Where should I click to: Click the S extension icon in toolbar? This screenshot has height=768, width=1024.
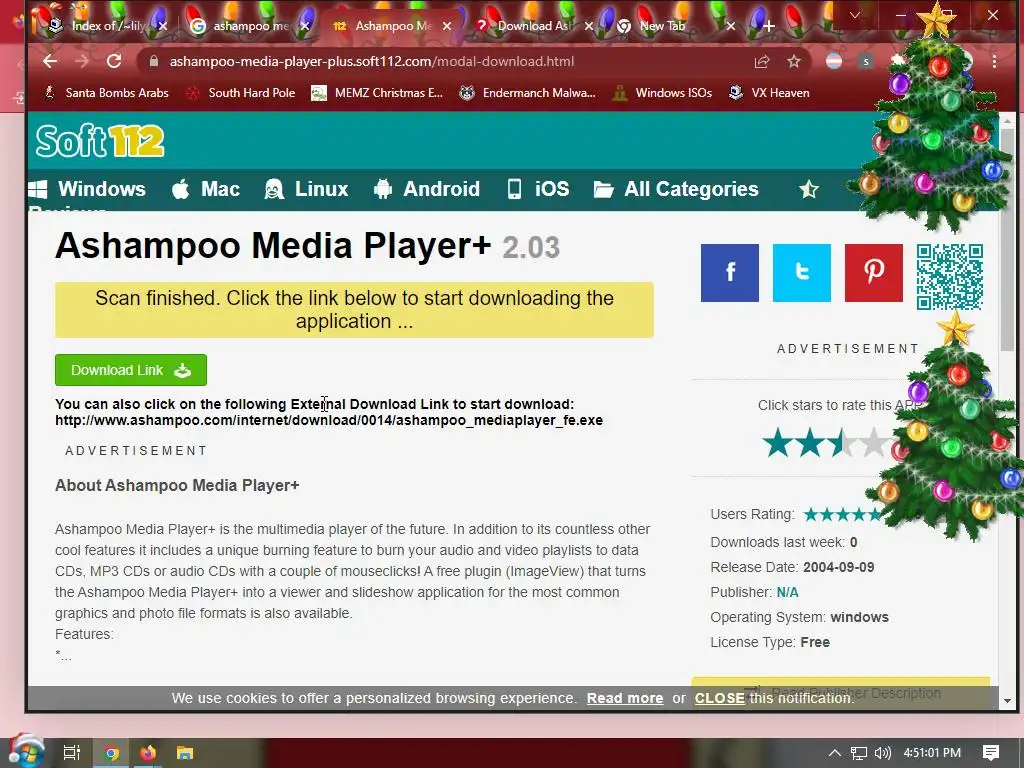tap(866, 61)
